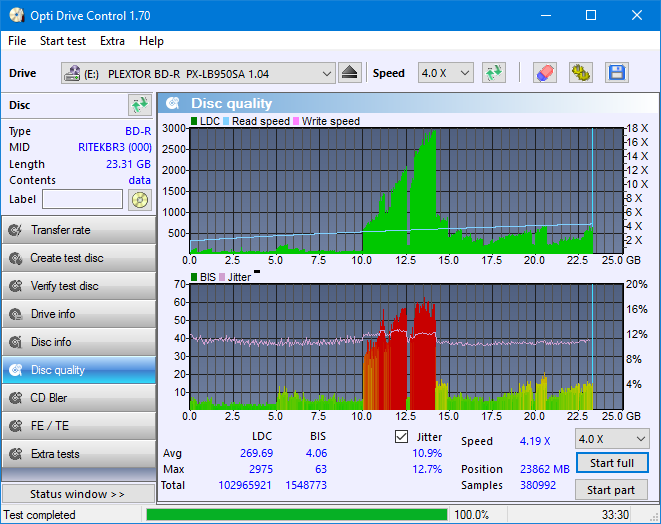661x524 pixels.
Task: Open the top Speed 4.0 X dropdown
Action: pyautogui.click(x=446, y=73)
